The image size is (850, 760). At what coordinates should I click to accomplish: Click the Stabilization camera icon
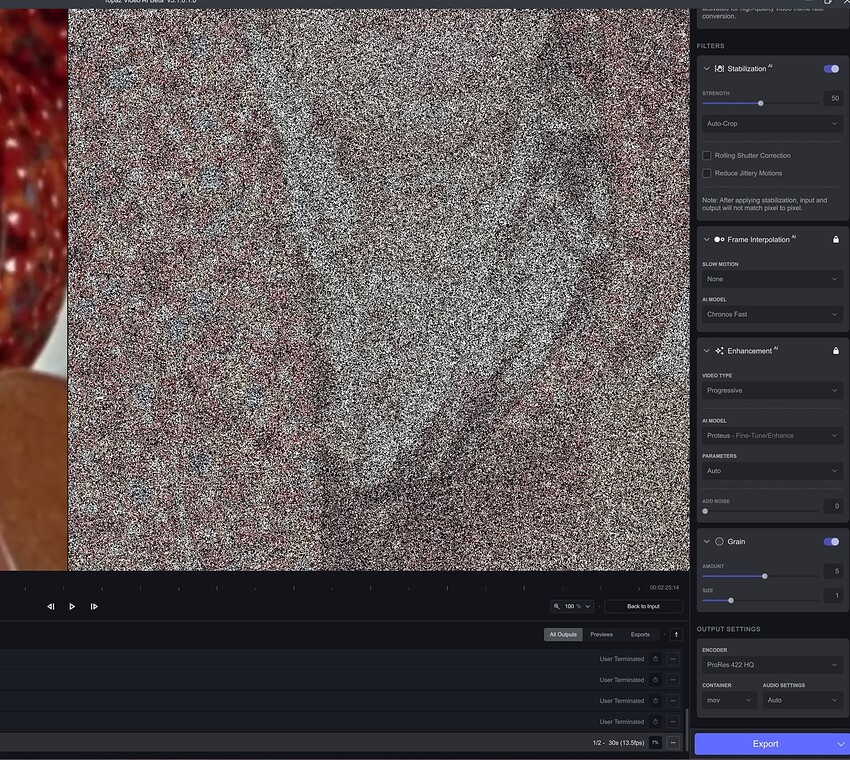(719, 69)
